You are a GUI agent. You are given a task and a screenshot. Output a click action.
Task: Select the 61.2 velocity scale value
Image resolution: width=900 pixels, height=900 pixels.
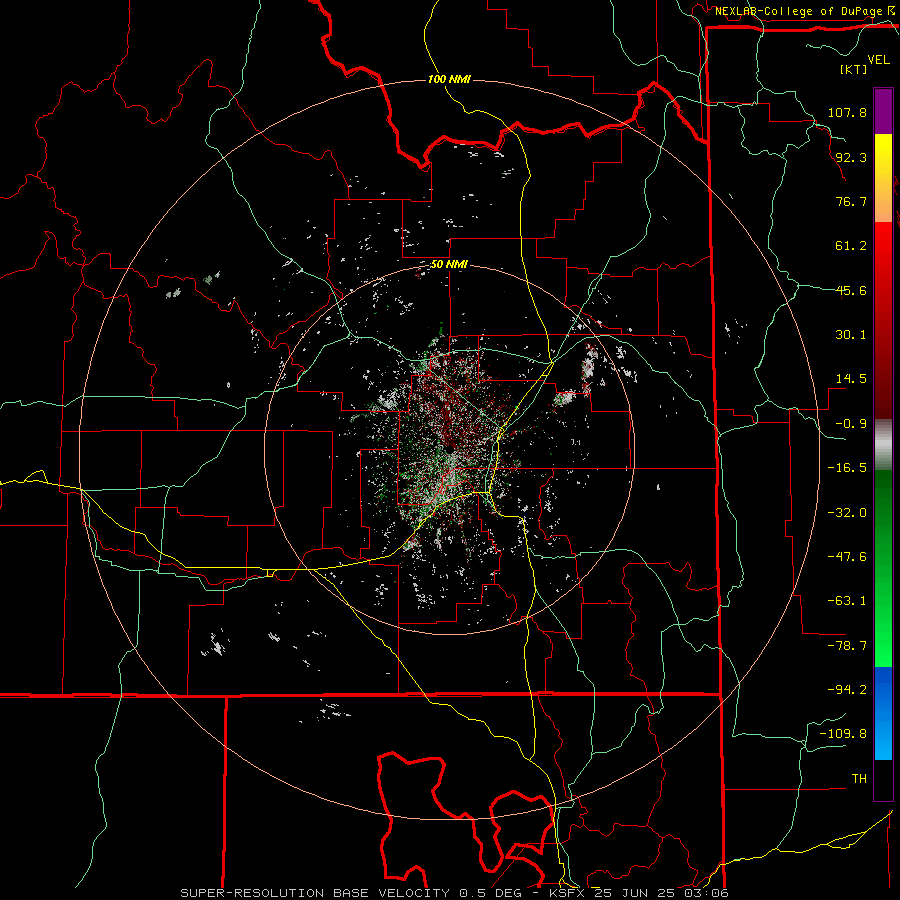tap(851, 246)
